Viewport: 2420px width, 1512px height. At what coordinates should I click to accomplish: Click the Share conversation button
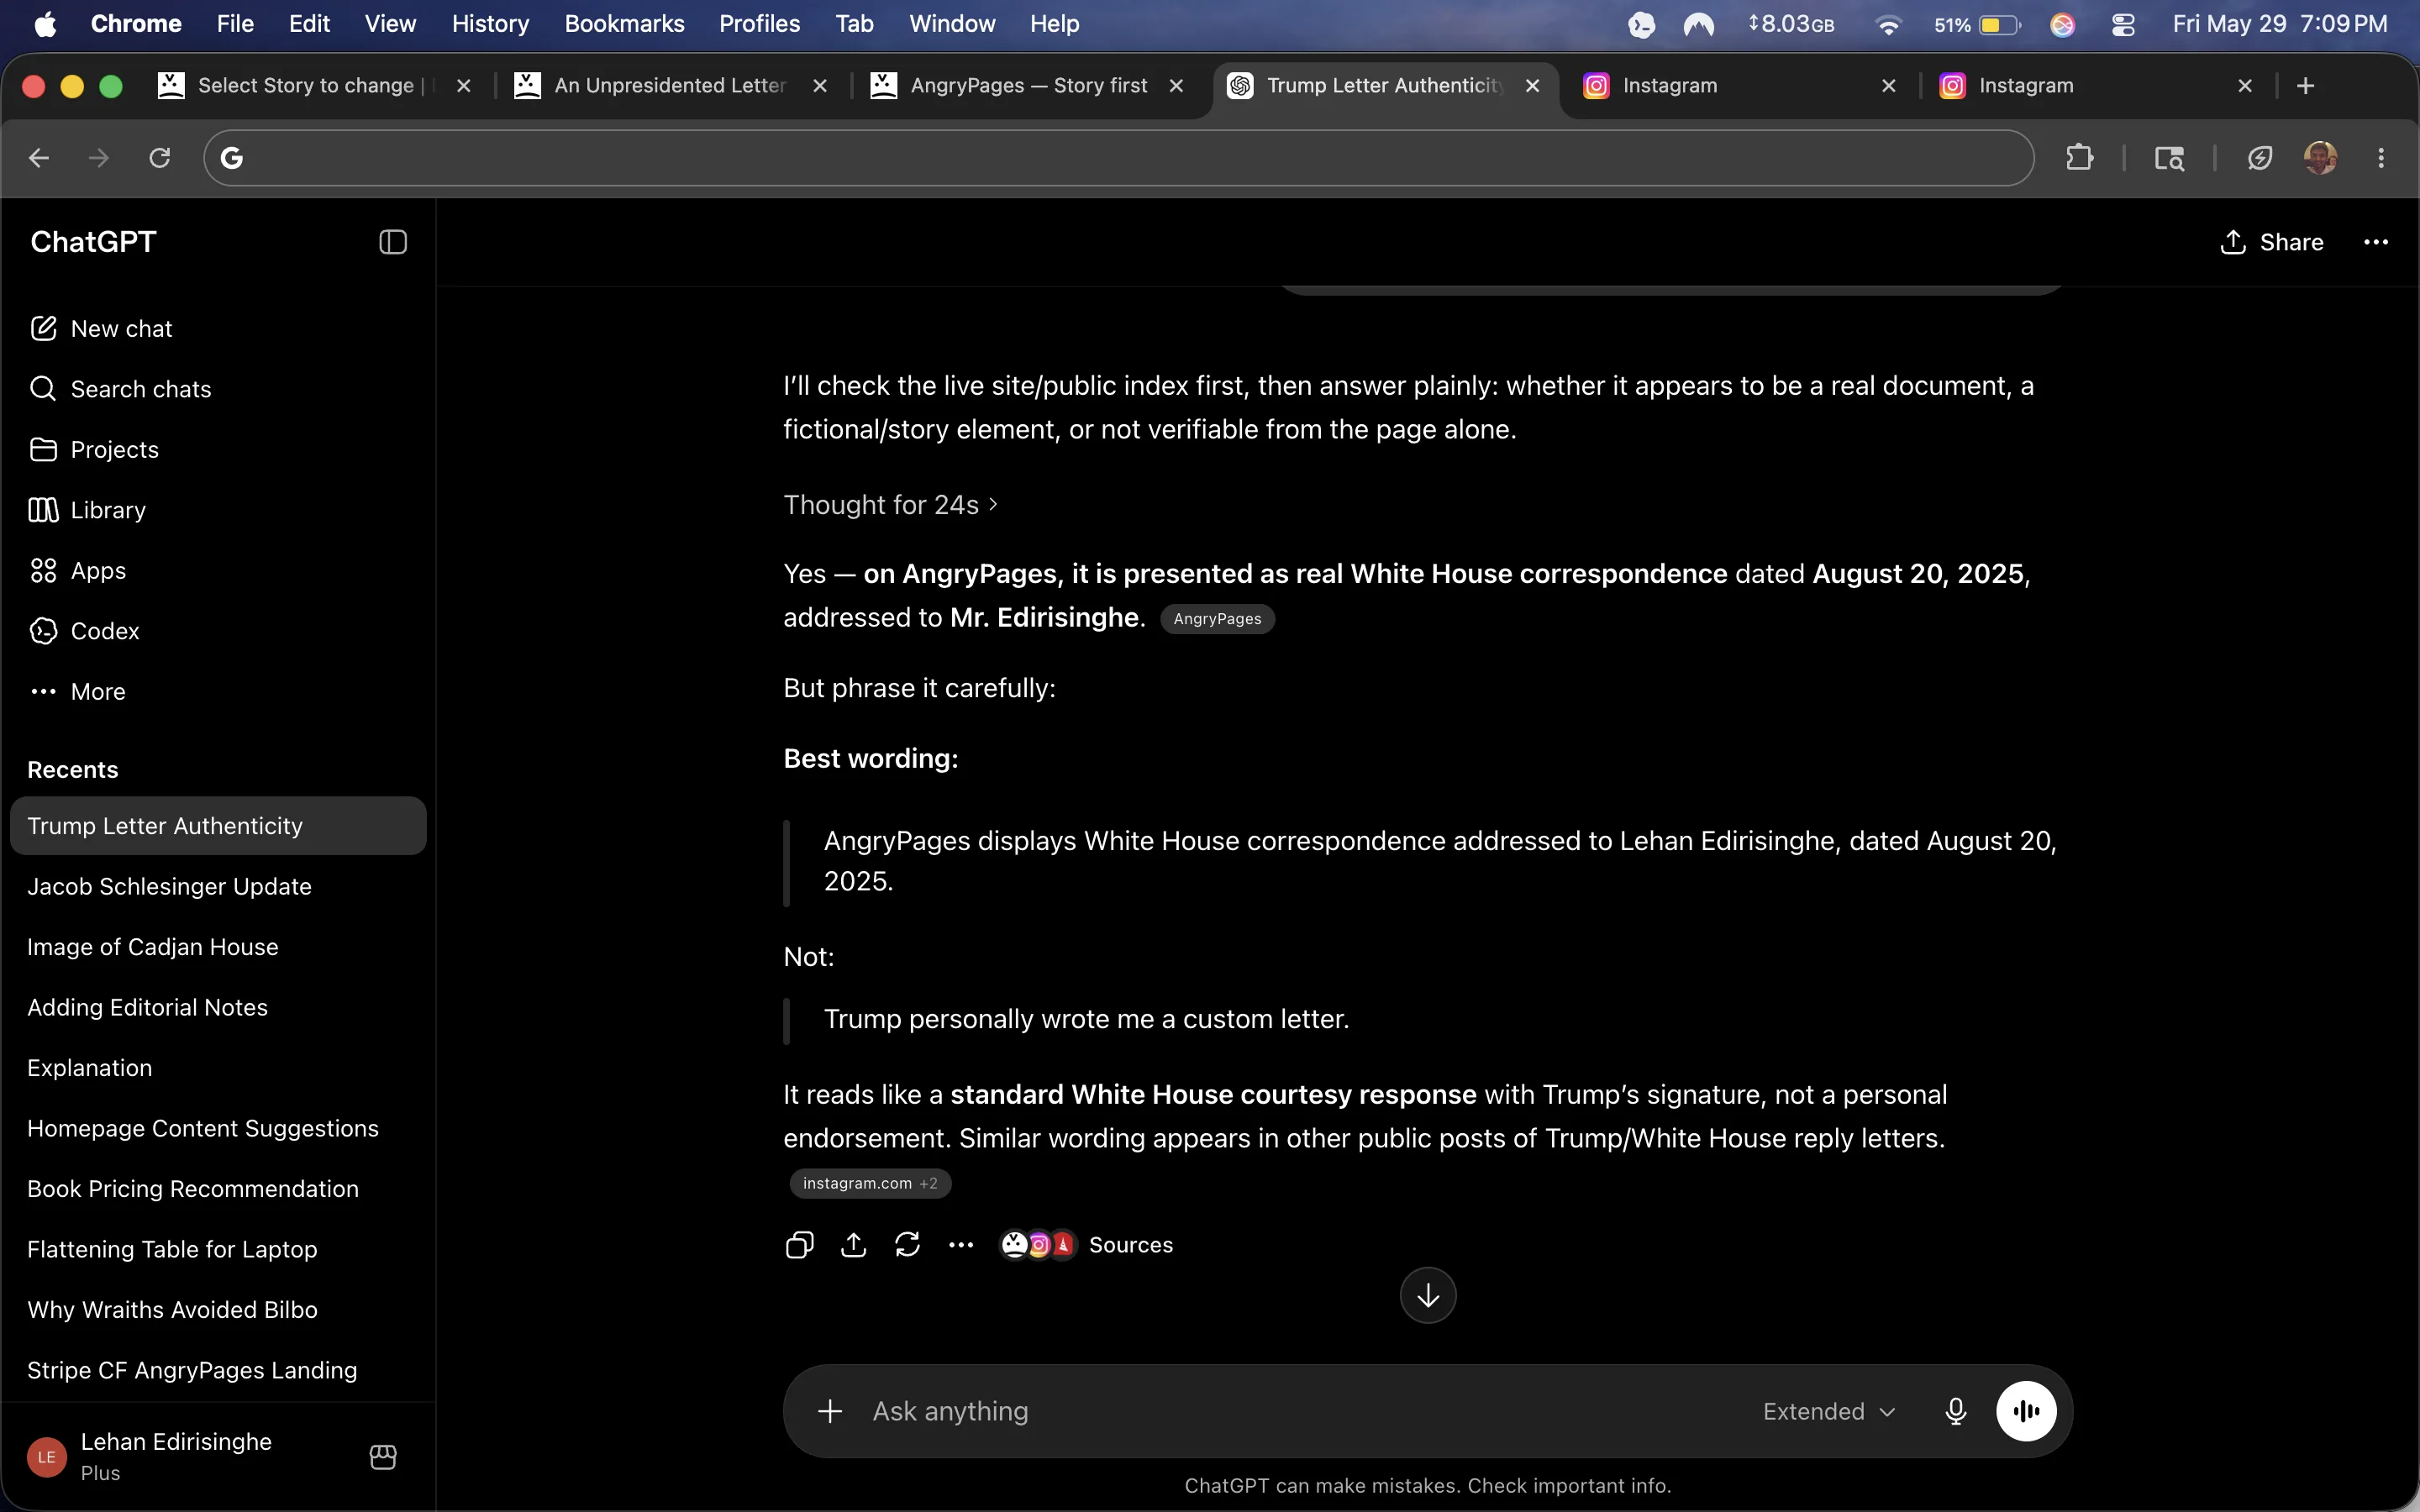click(x=2271, y=242)
